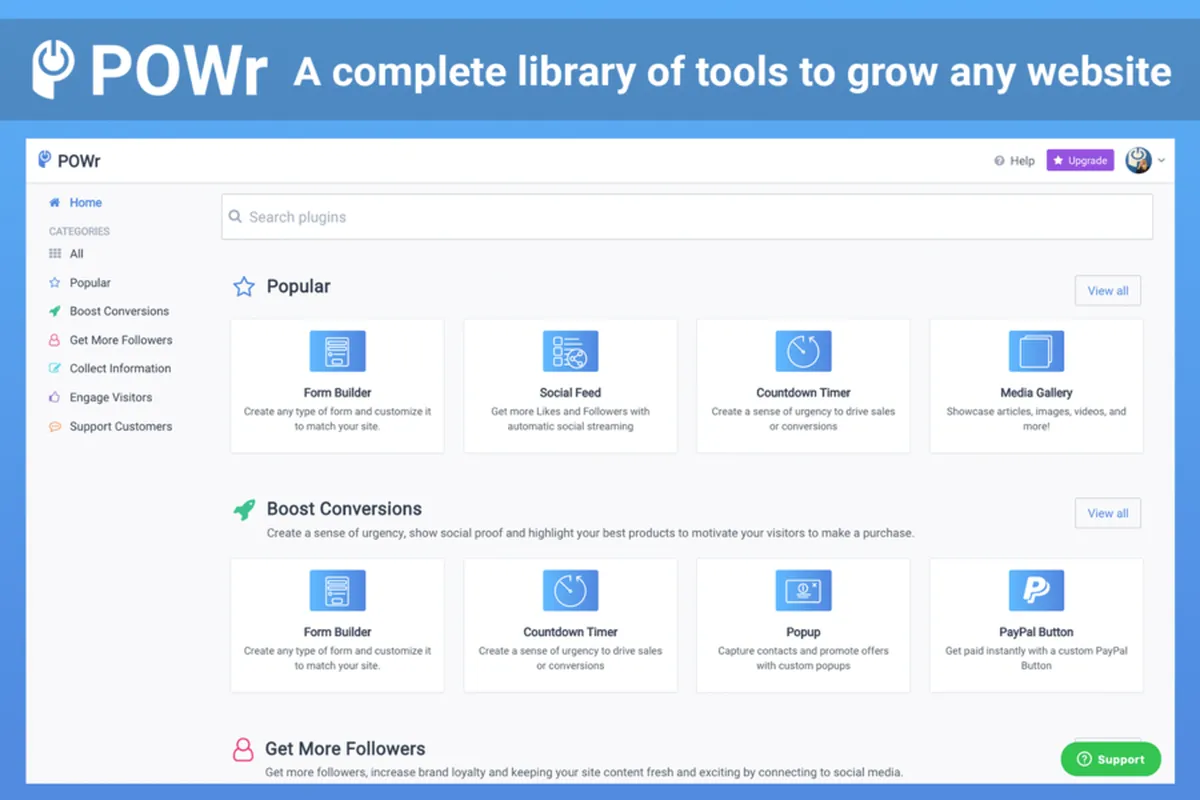Open the Media Gallery plugin icon

1037,351
